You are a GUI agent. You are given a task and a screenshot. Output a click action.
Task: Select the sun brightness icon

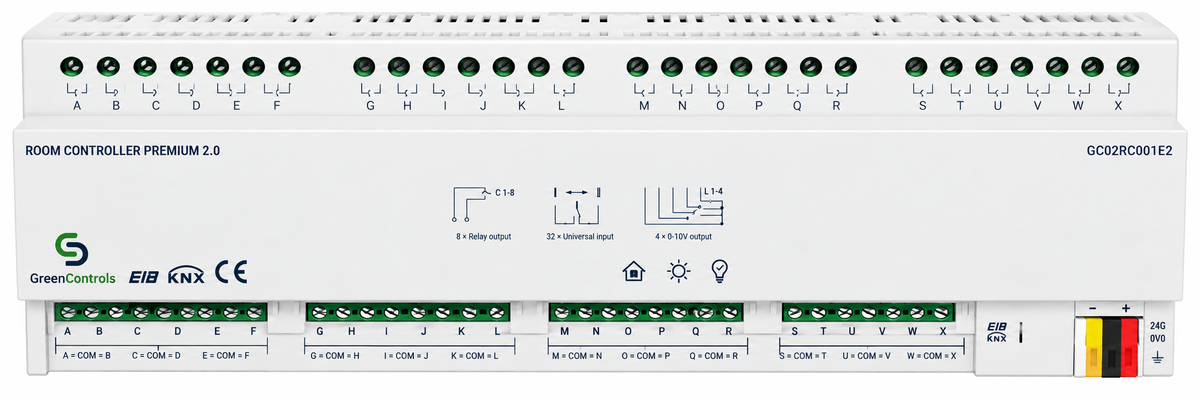click(679, 271)
